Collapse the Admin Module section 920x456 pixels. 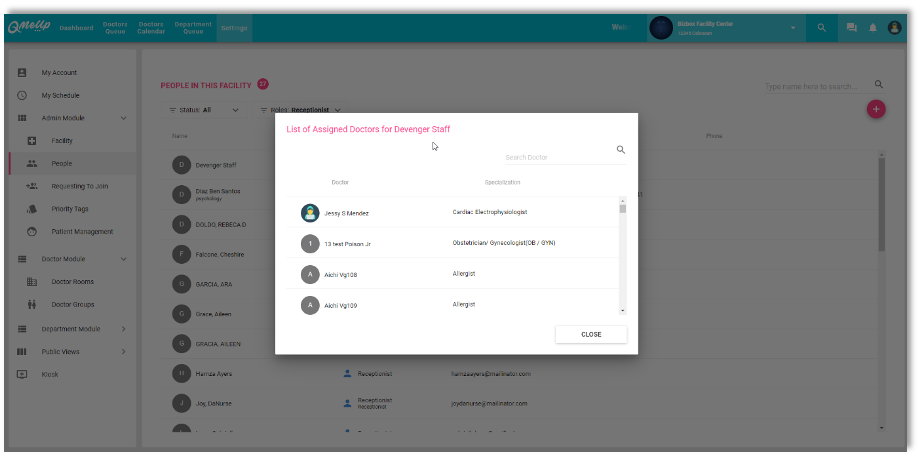pos(124,118)
